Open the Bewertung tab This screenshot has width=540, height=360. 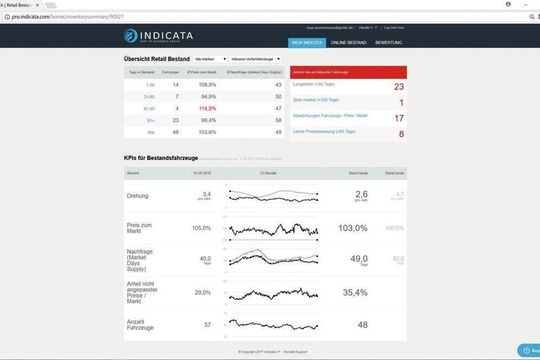(x=388, y=42)
